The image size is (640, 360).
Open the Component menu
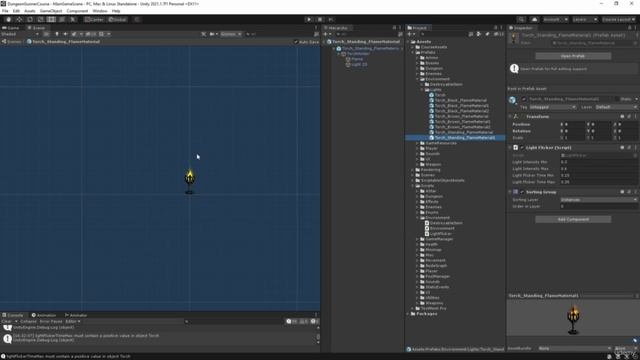pos(77,11)
